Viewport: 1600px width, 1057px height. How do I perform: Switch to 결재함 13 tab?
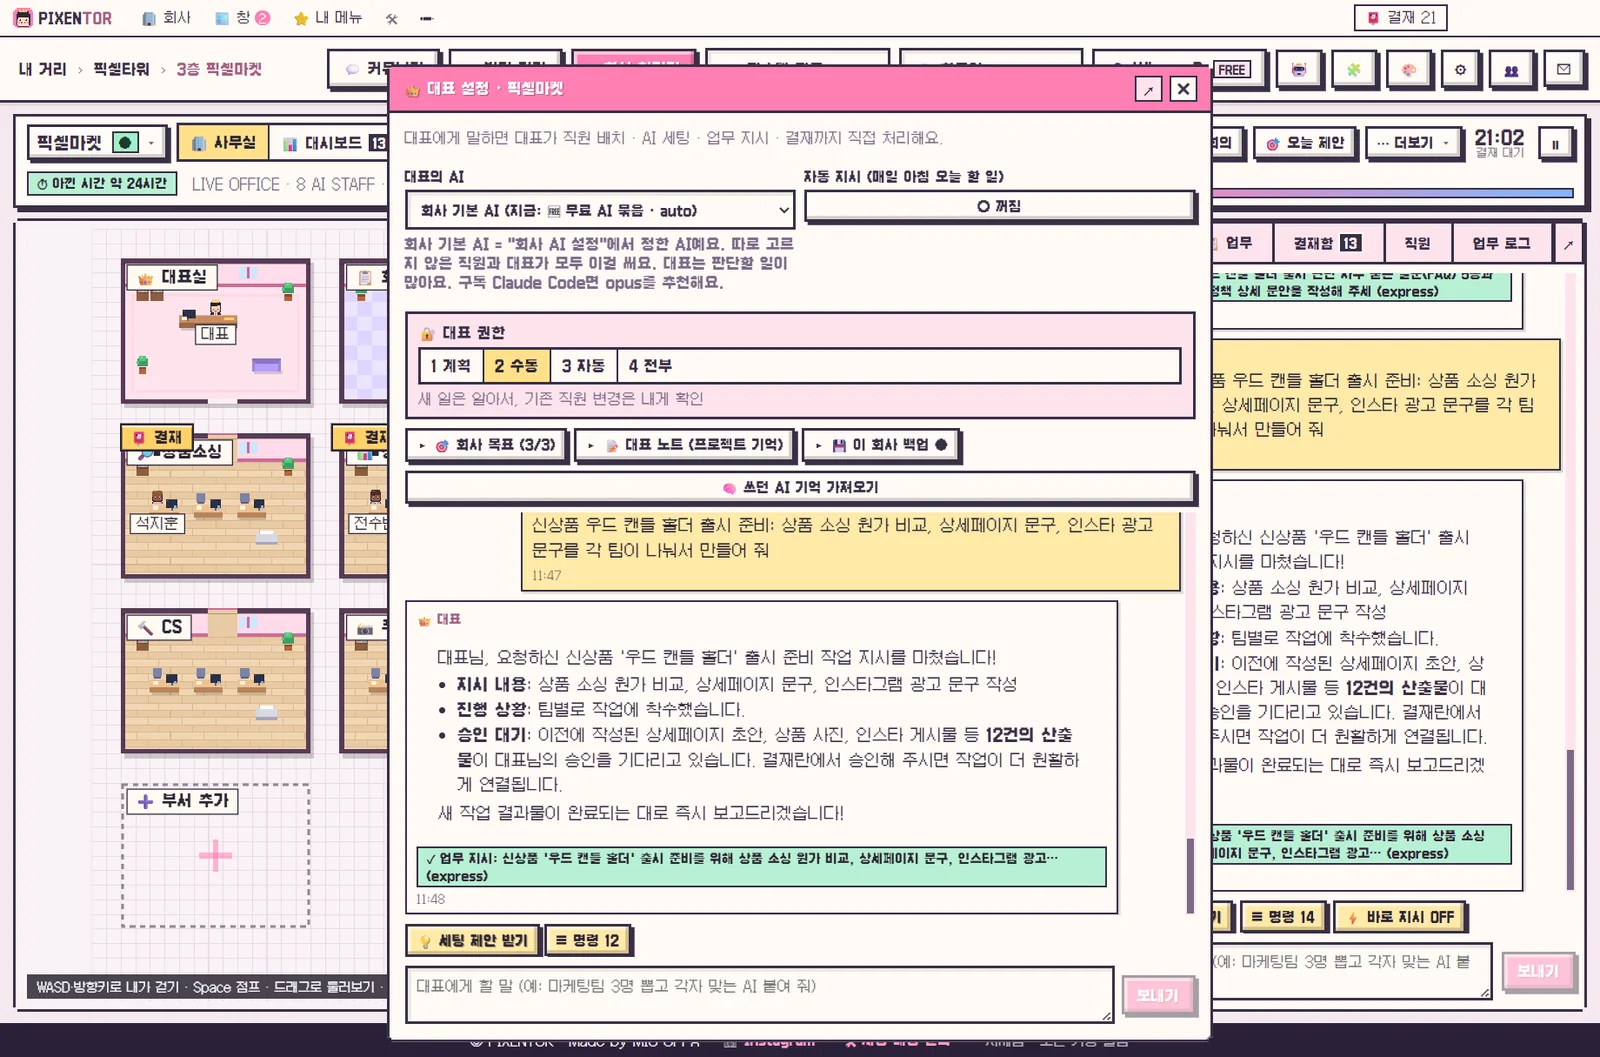(x=1328, y=243)
